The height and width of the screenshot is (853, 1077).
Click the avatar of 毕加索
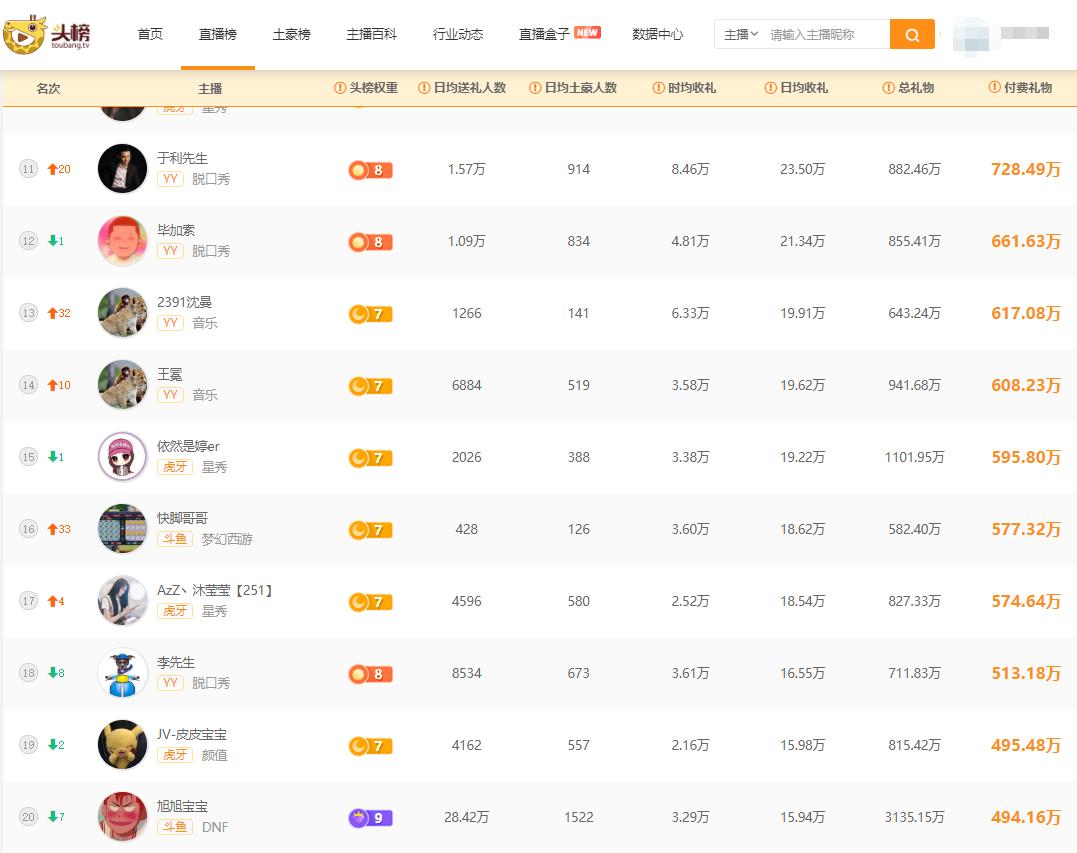[122, 241]
